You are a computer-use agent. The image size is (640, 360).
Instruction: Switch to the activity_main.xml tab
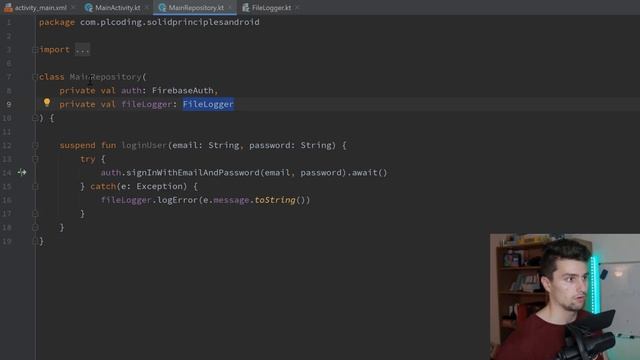click(x=40, y=7)
